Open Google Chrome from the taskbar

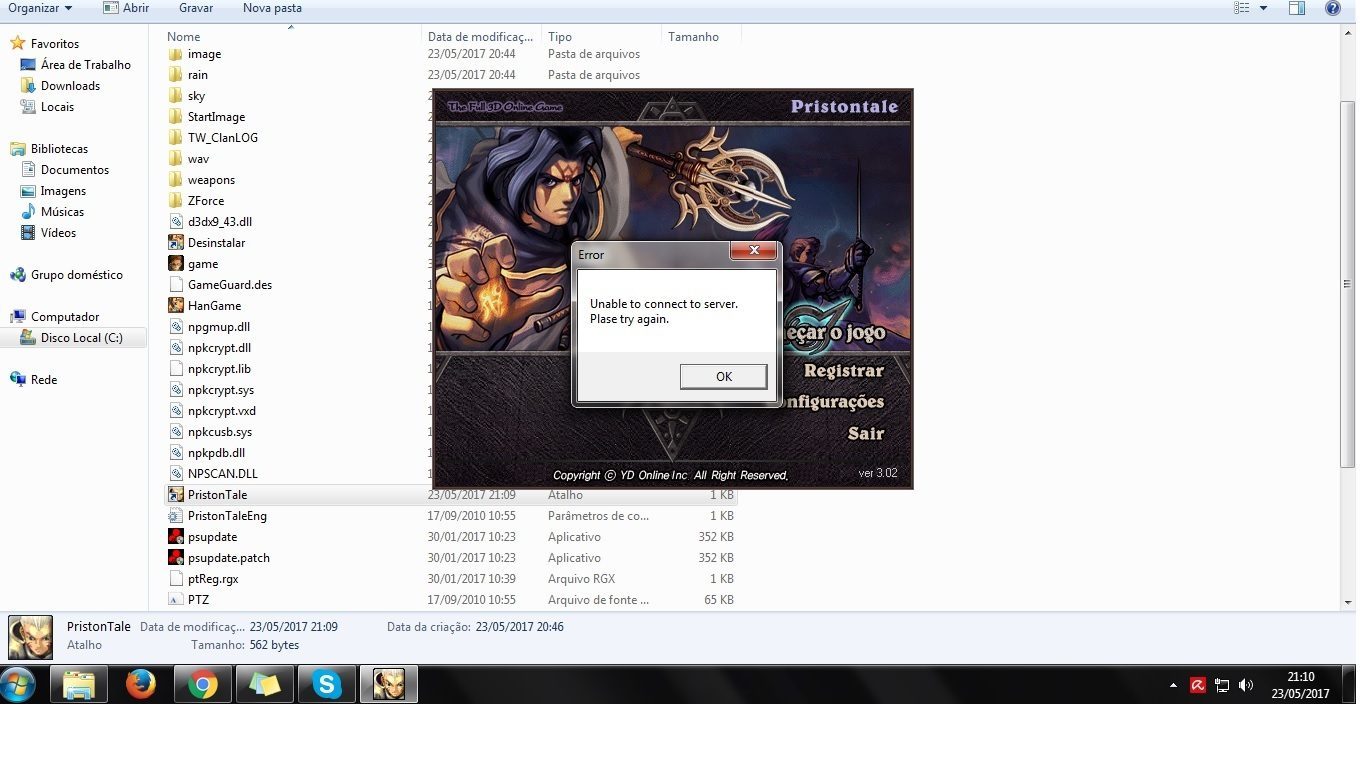coord(203,685)
